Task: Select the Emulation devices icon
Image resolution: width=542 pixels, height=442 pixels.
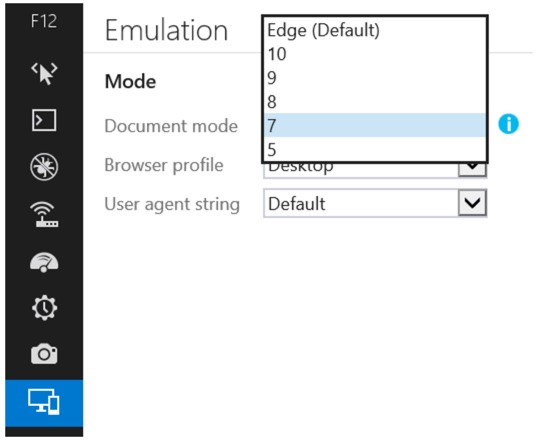Action: point(44,403)
